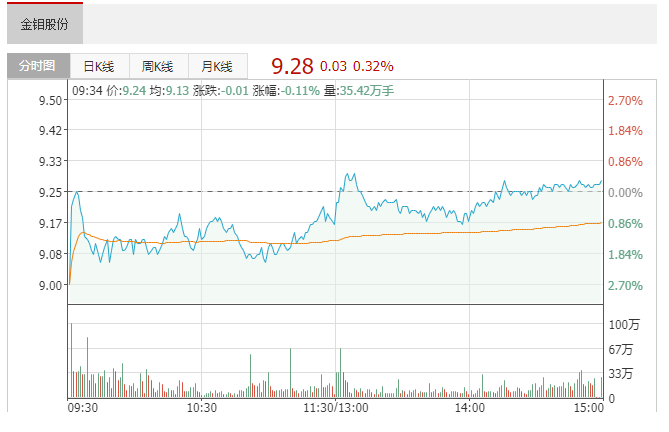Click the 09:34 hover info readout line
Image resolution: width=669 pixels, height=432 pixels.
tap(233, 91)
